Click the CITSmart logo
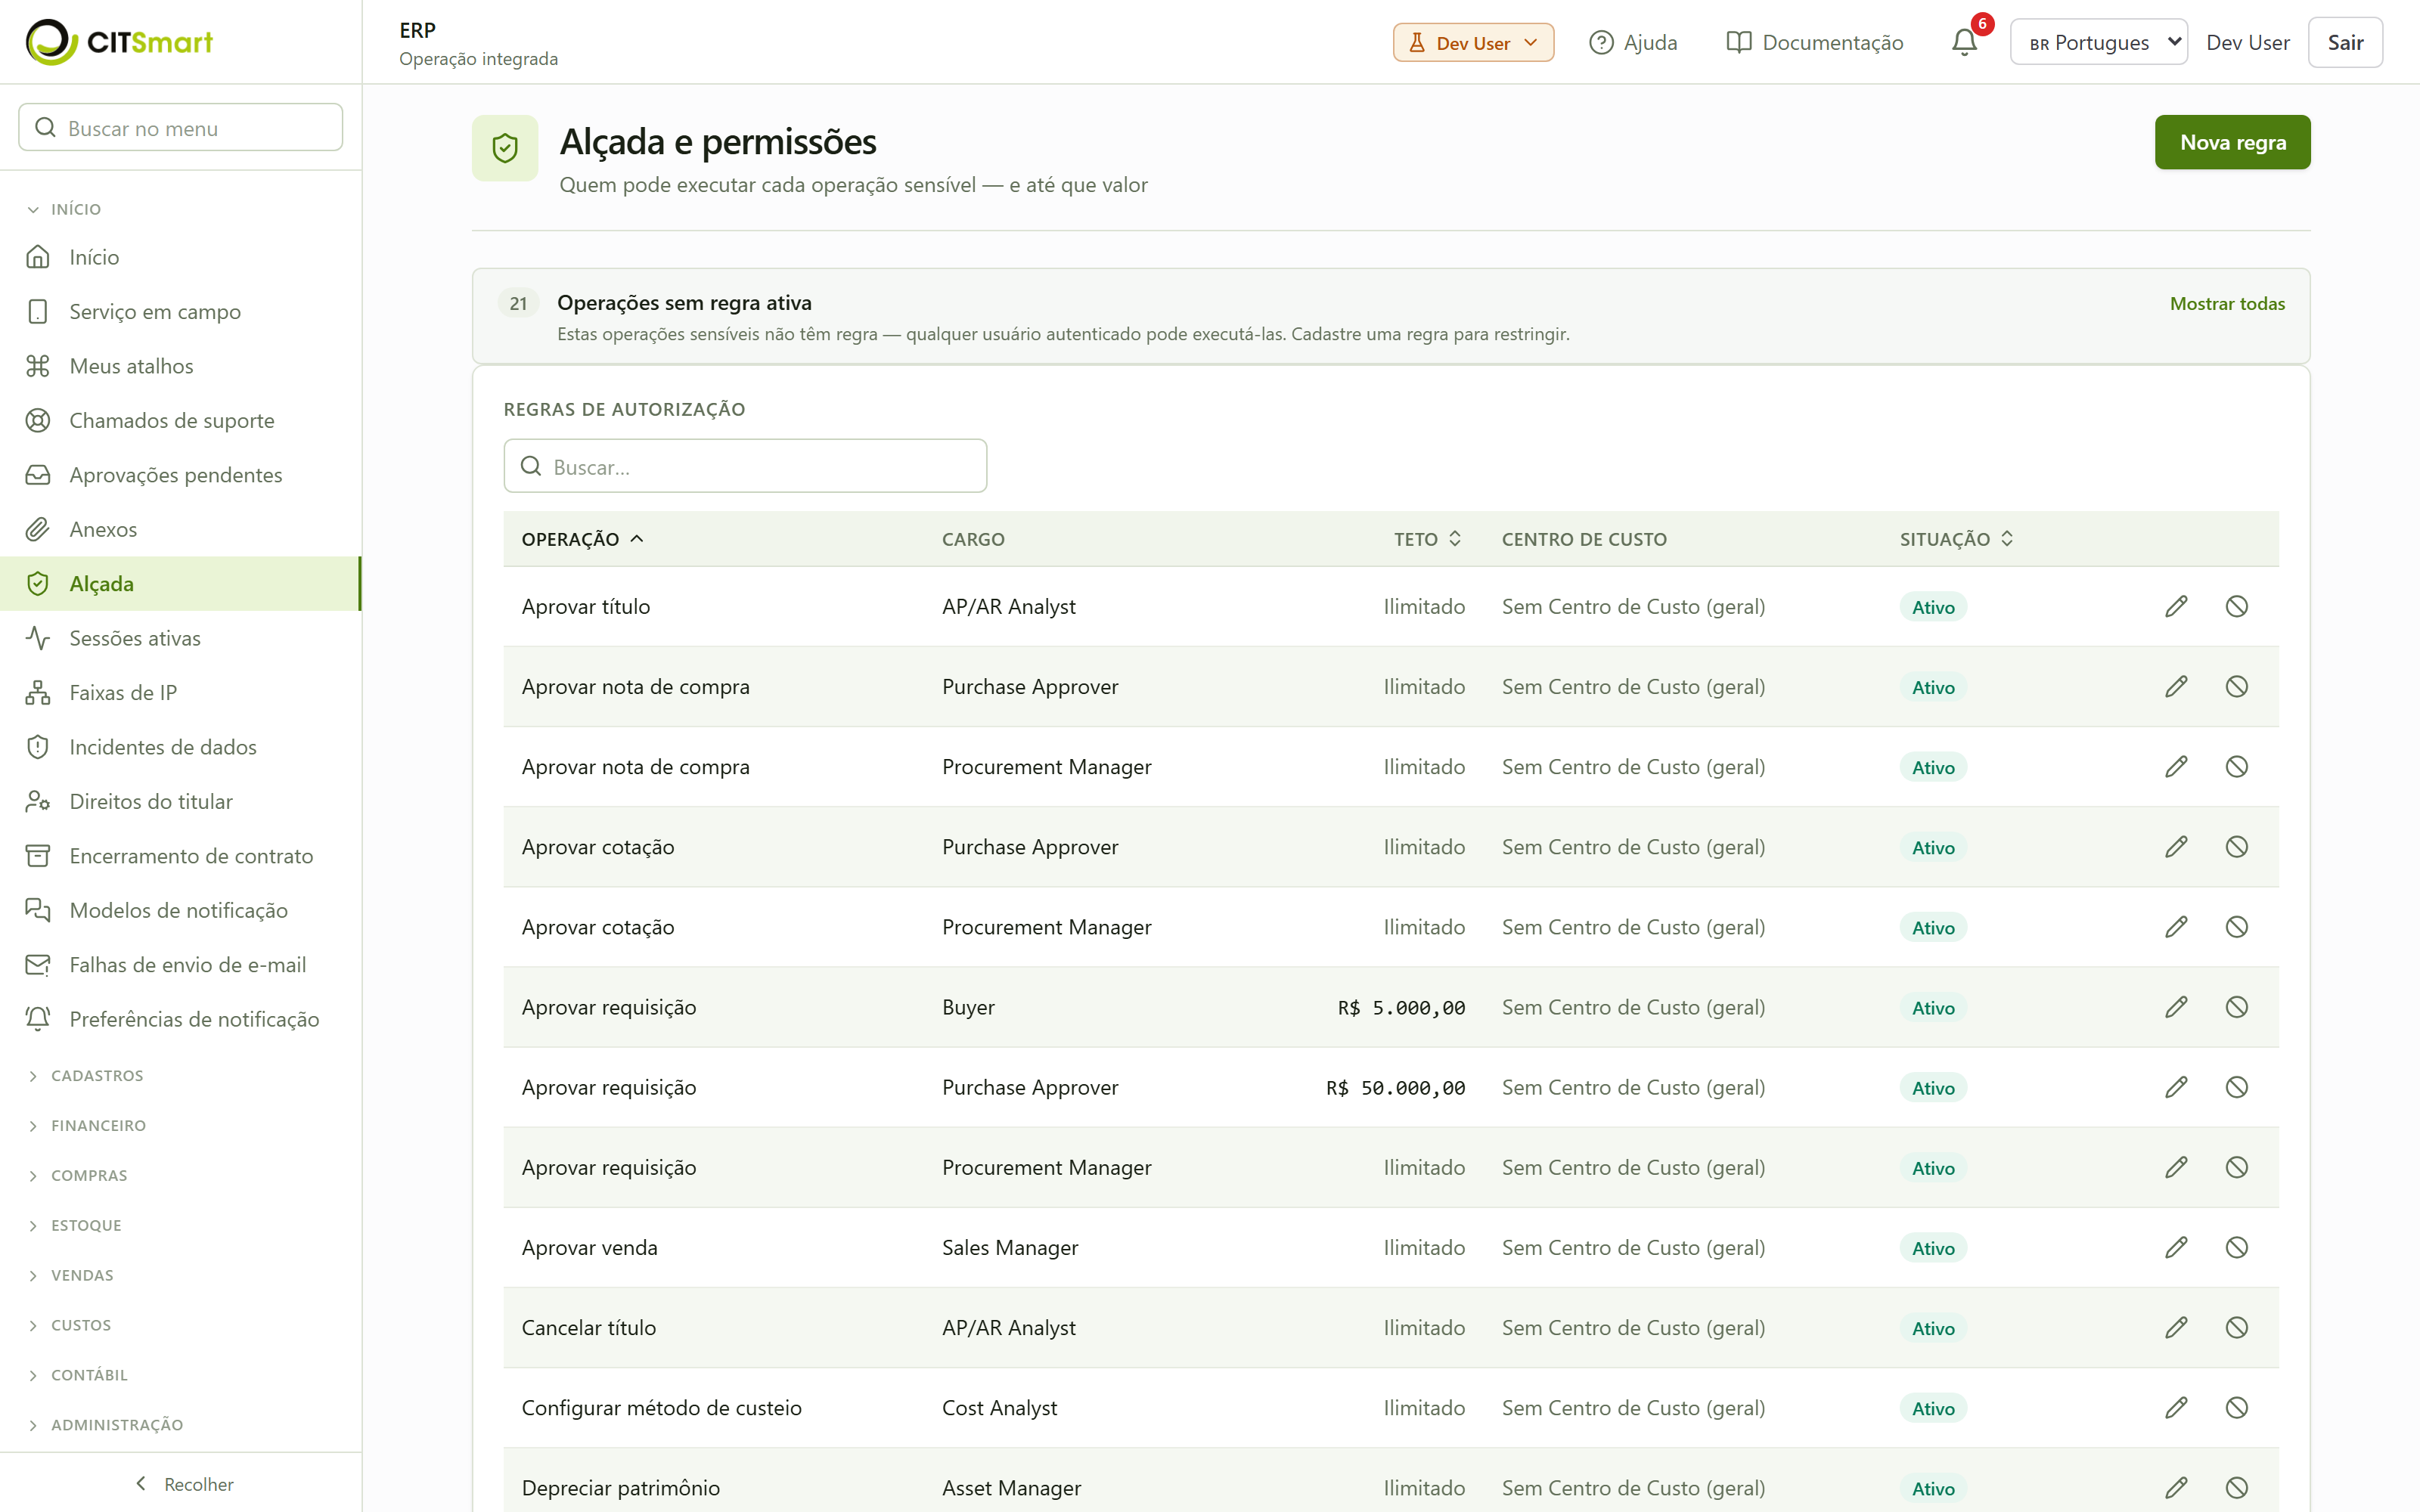This screenshot has width=2420, height=1512. (x=119, y=42)
